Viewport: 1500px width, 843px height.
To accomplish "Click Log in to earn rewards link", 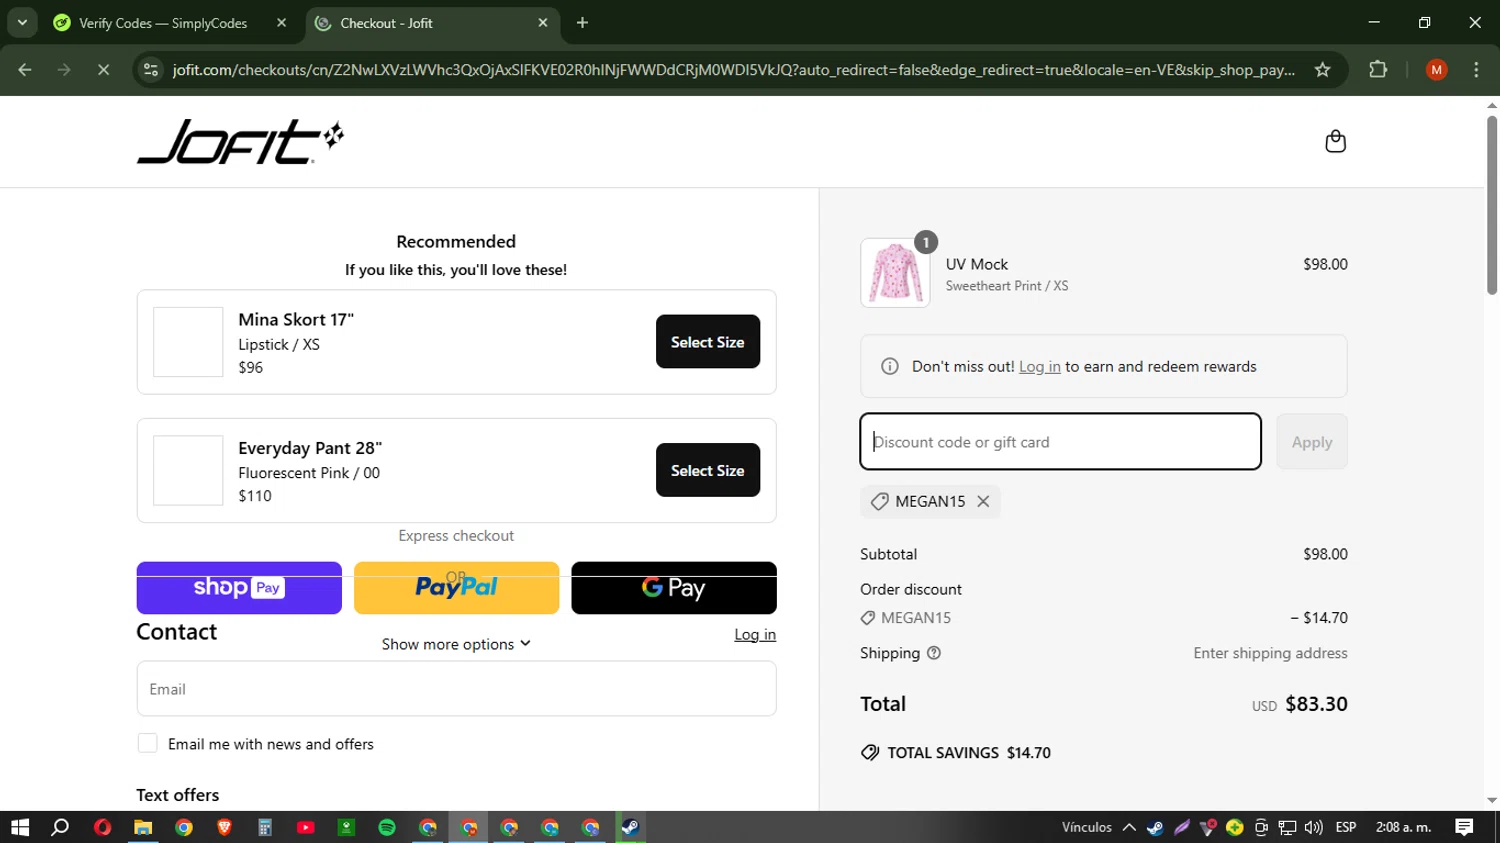I will pos(1040,367).
